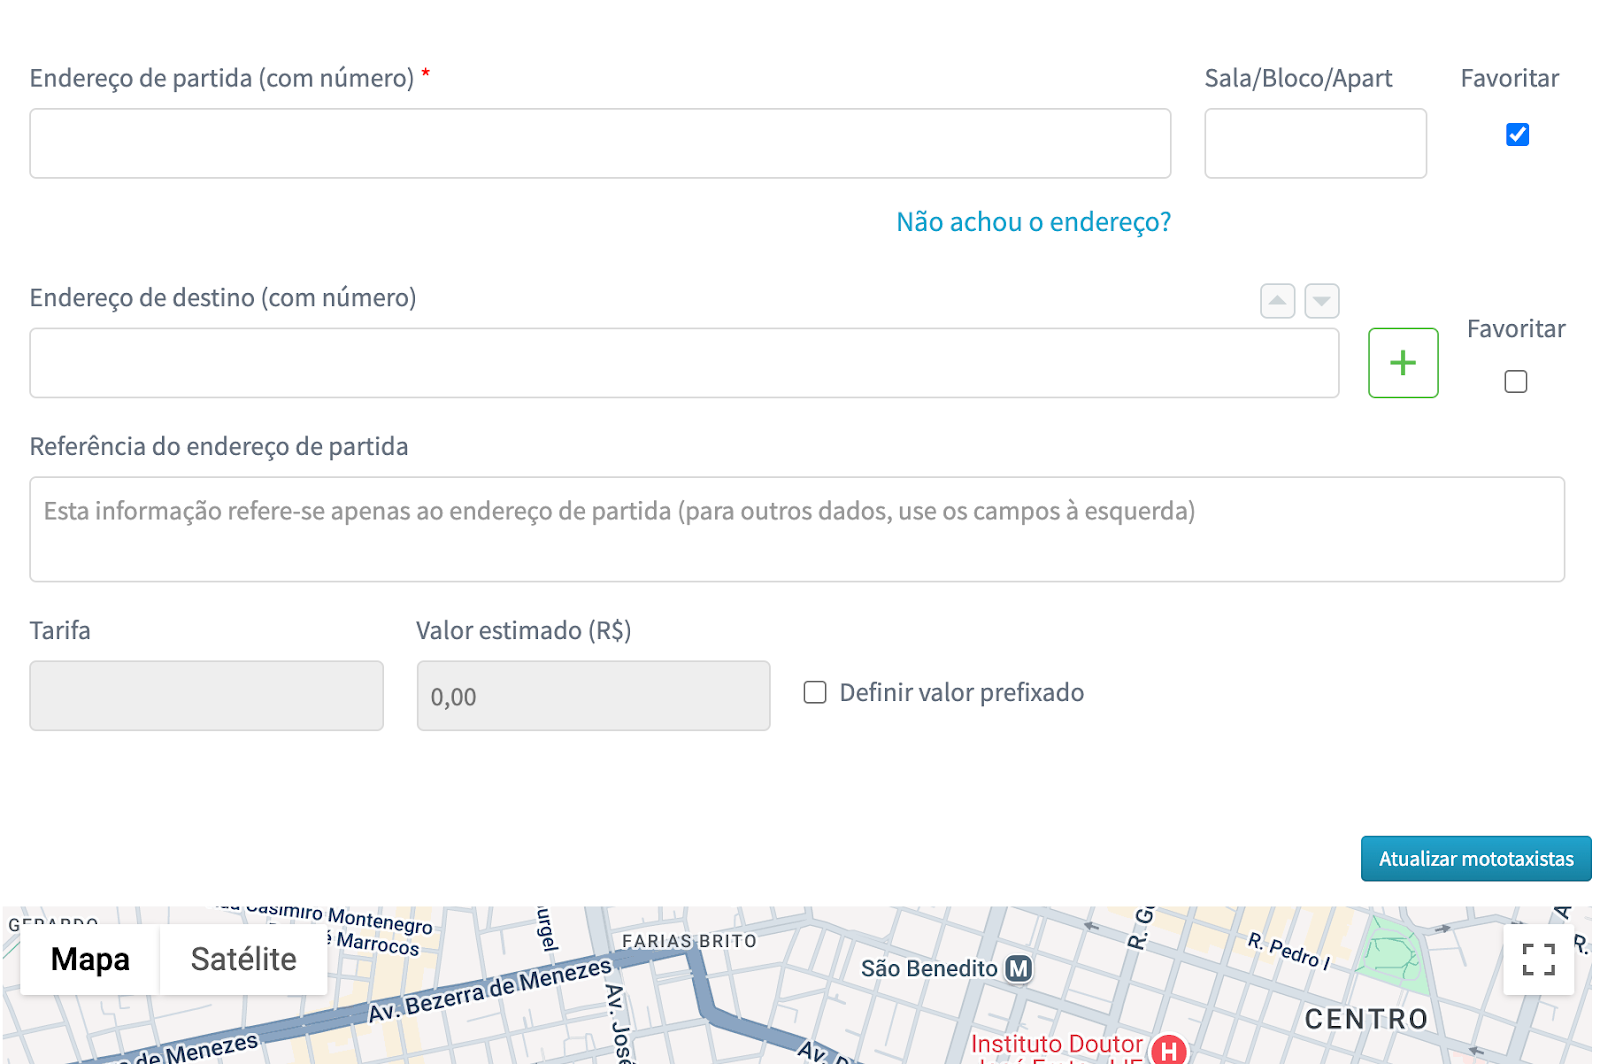Click the green plus add destination button
1600x1064 pixels.
coord(1402,363)
